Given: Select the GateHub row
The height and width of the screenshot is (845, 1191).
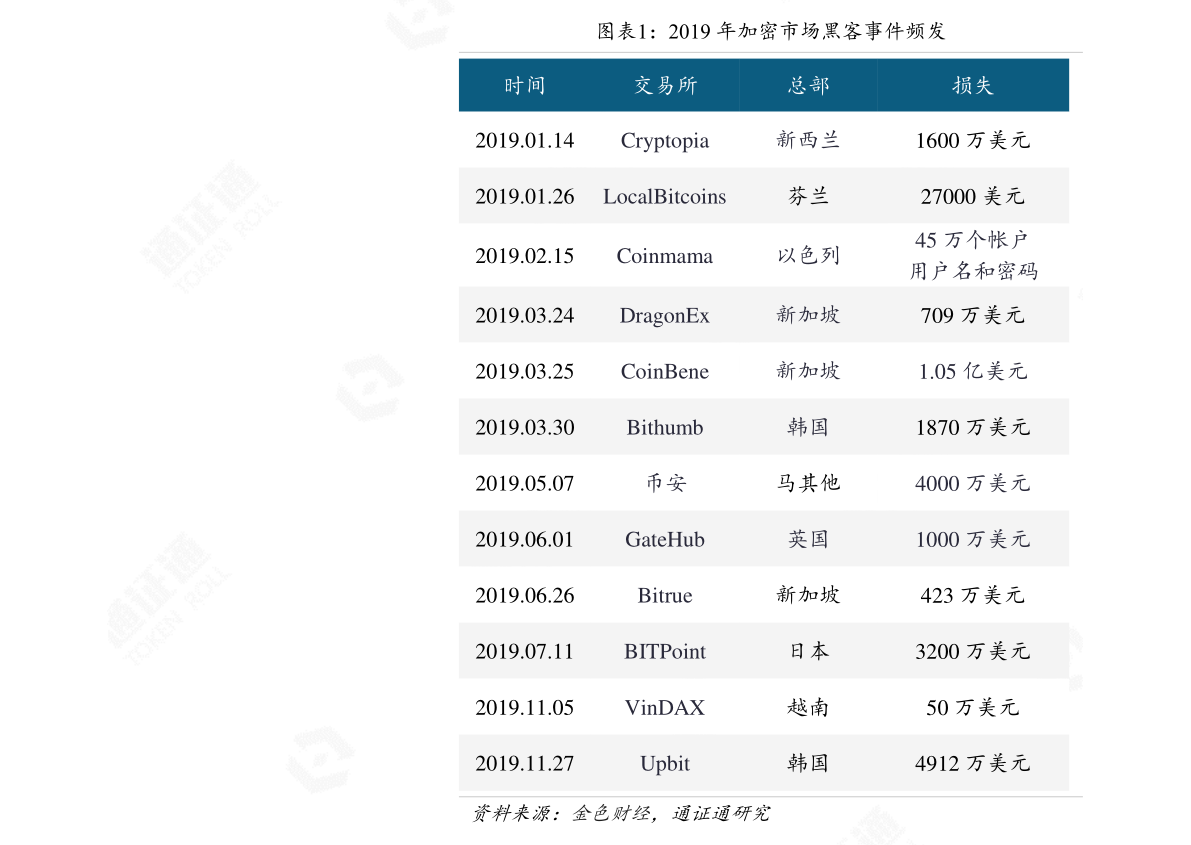Looking at the screenshot, I should [664, 539].
